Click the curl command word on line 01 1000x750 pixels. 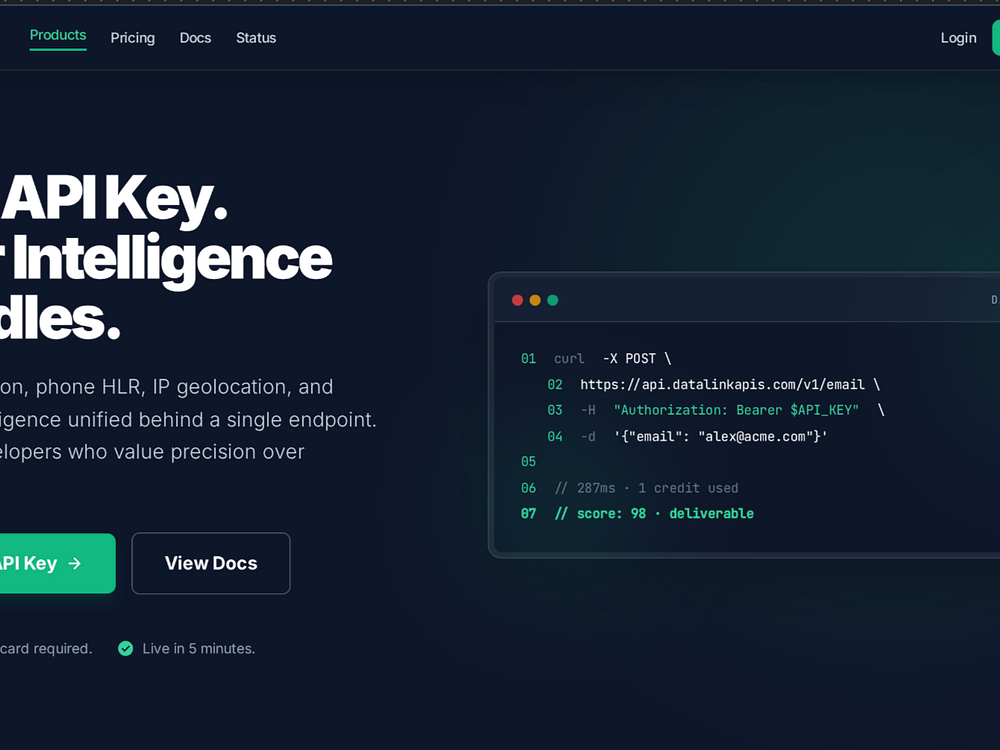[569, 358]
